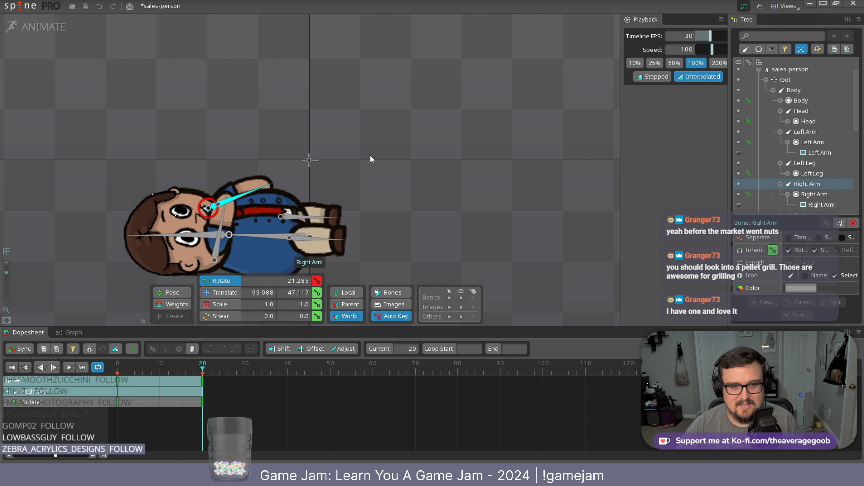Viewport: 864px width, 486px height.
Task: Enable Adjust key mode in dopesheet
Action: (343, 349)
